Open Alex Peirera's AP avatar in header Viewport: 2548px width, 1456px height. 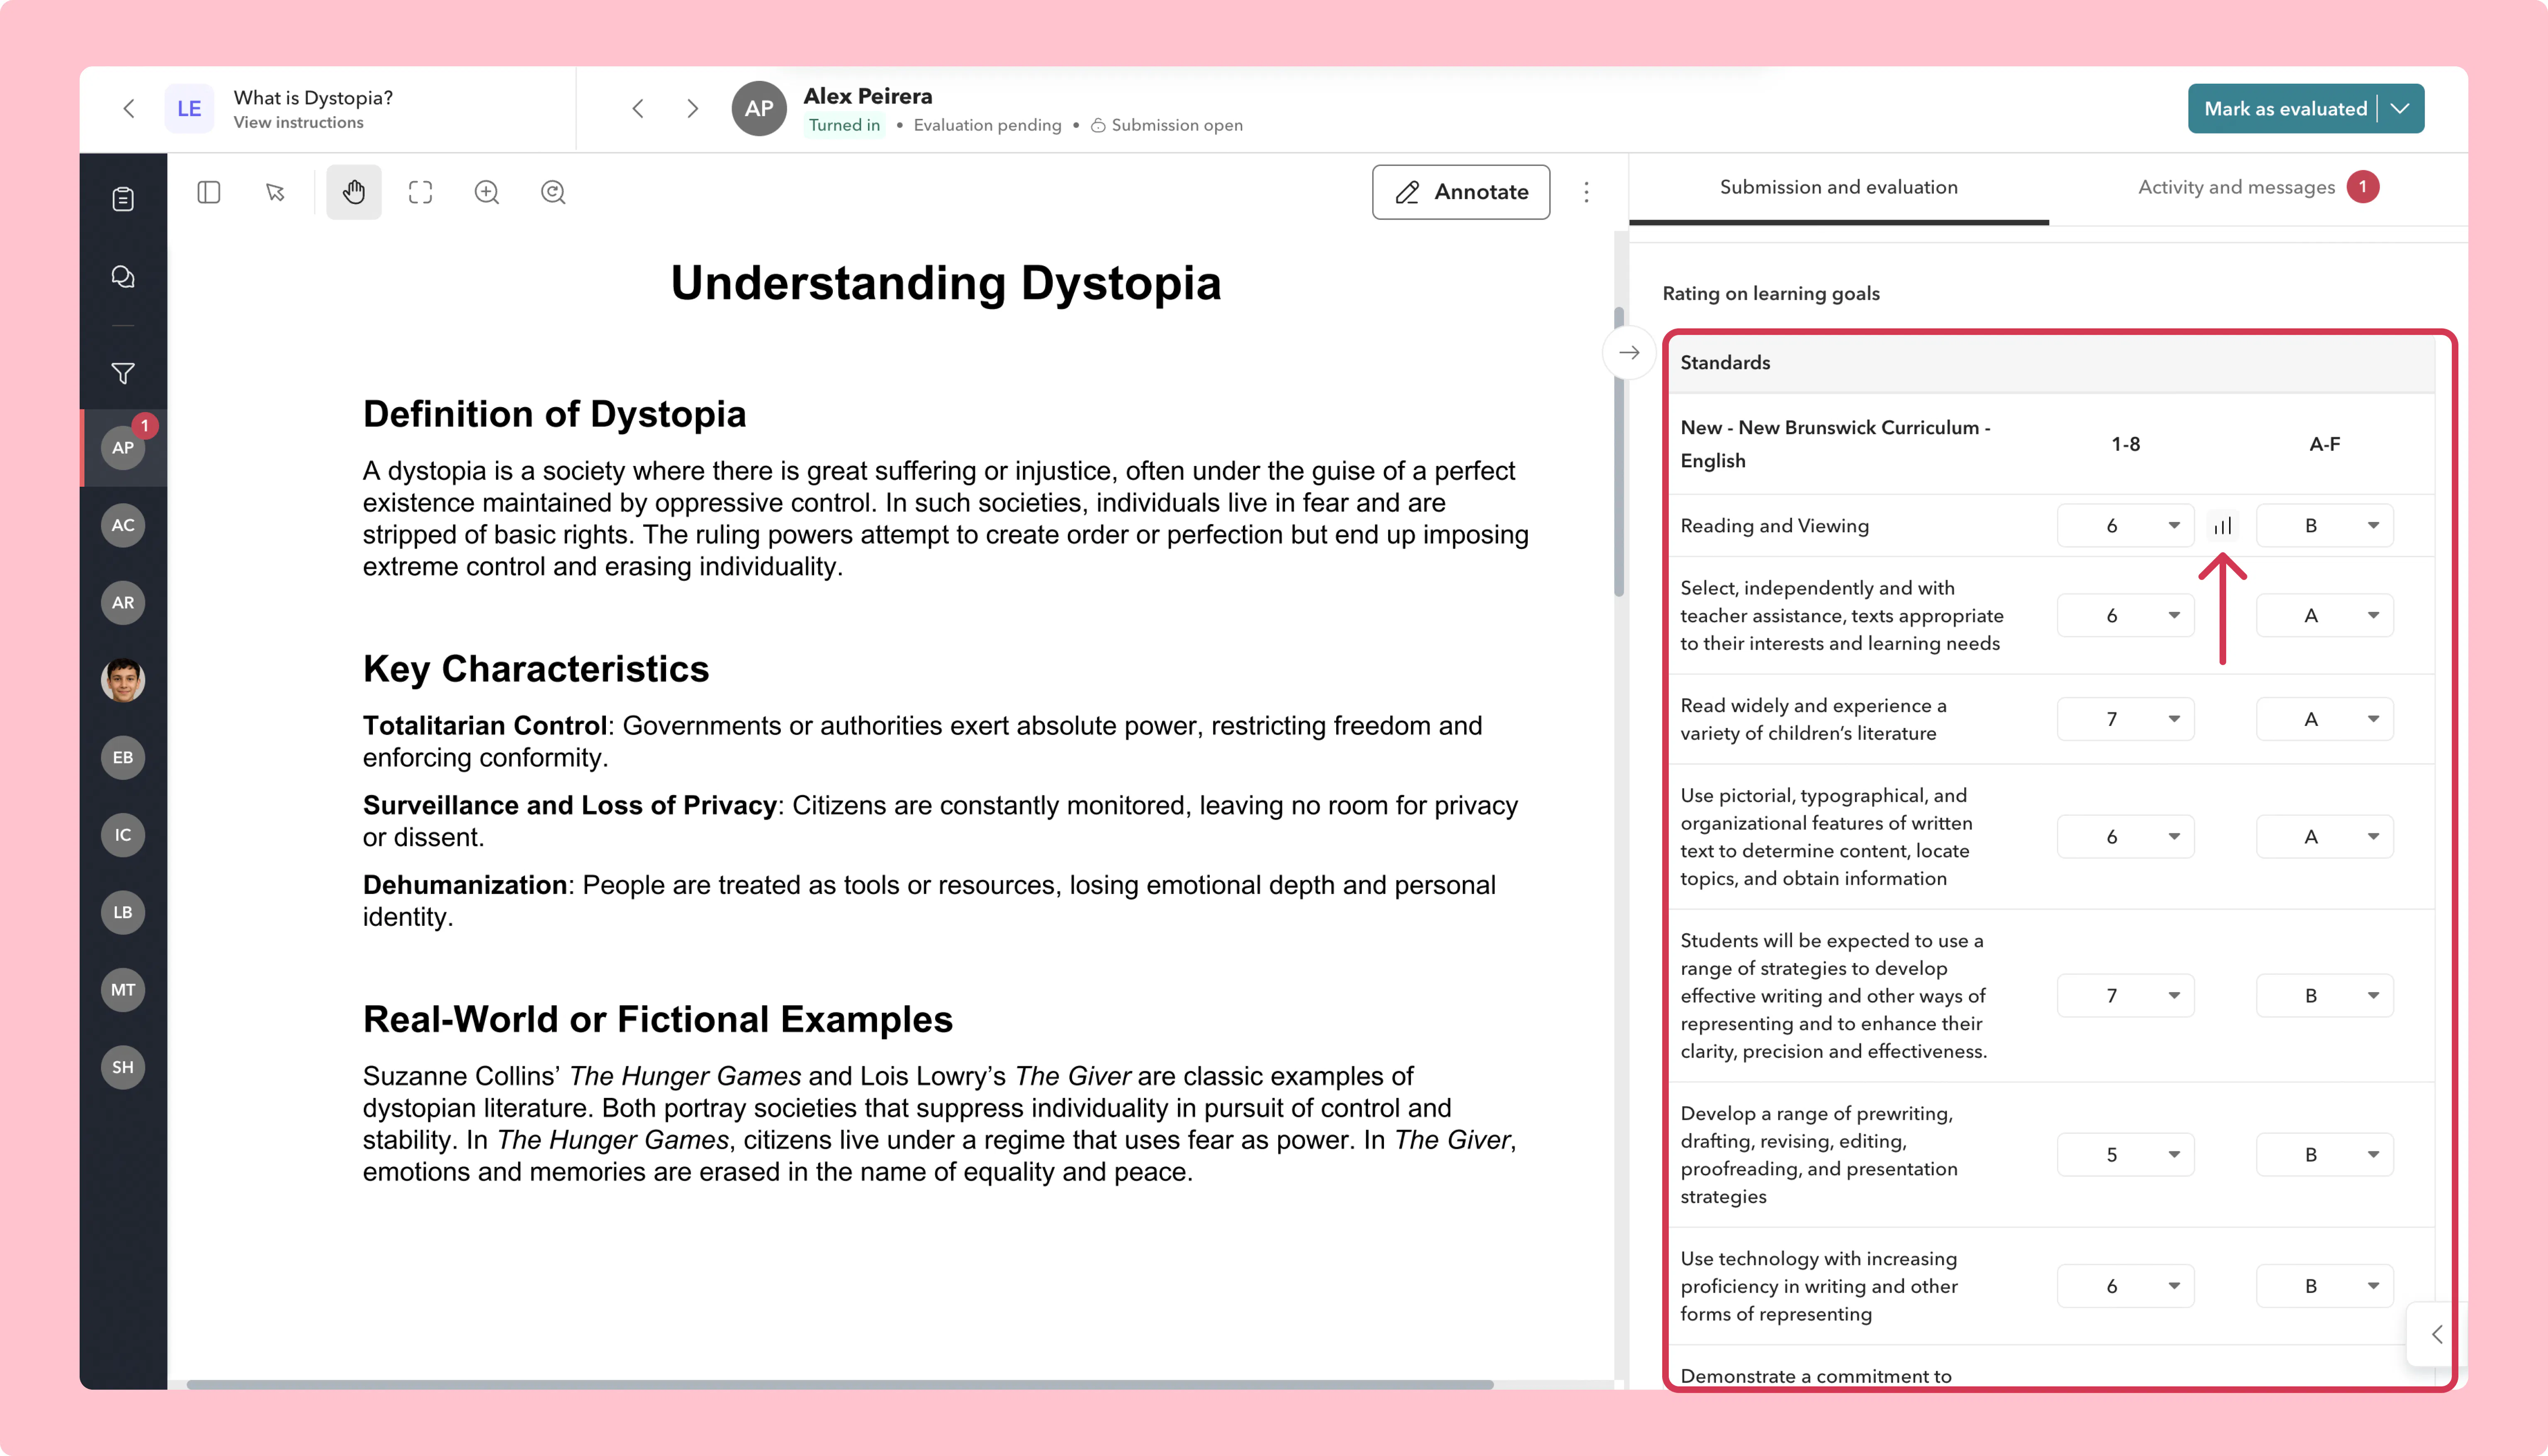click(759, 109)
